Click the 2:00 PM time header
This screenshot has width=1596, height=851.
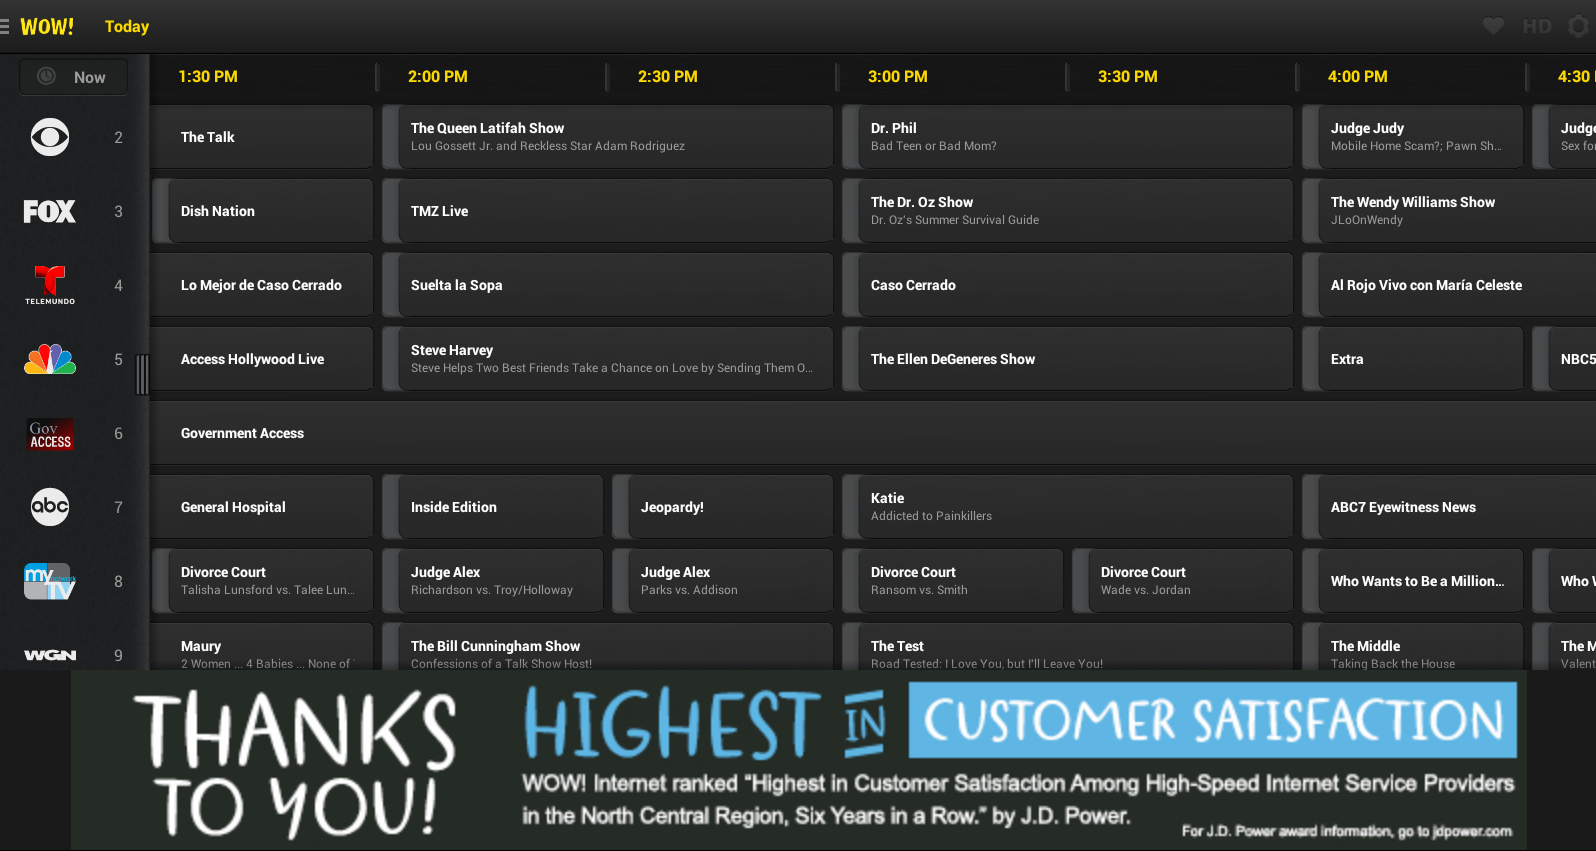tap(438, 76)
